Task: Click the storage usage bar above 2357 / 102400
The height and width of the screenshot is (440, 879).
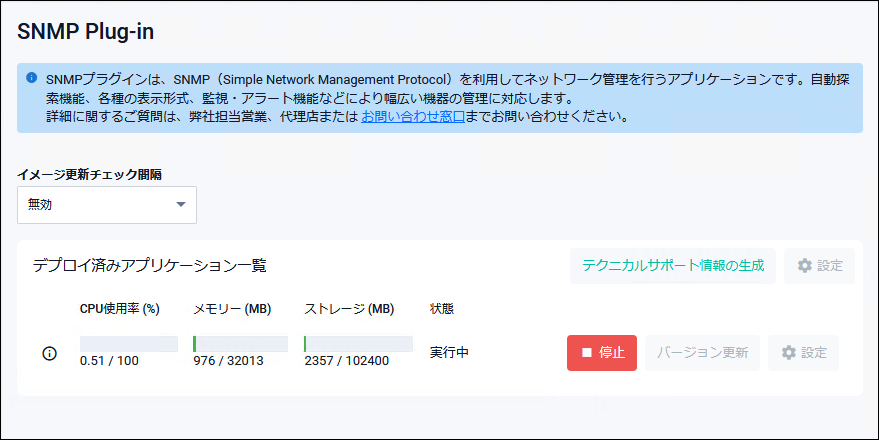Action: coord(358,344)
